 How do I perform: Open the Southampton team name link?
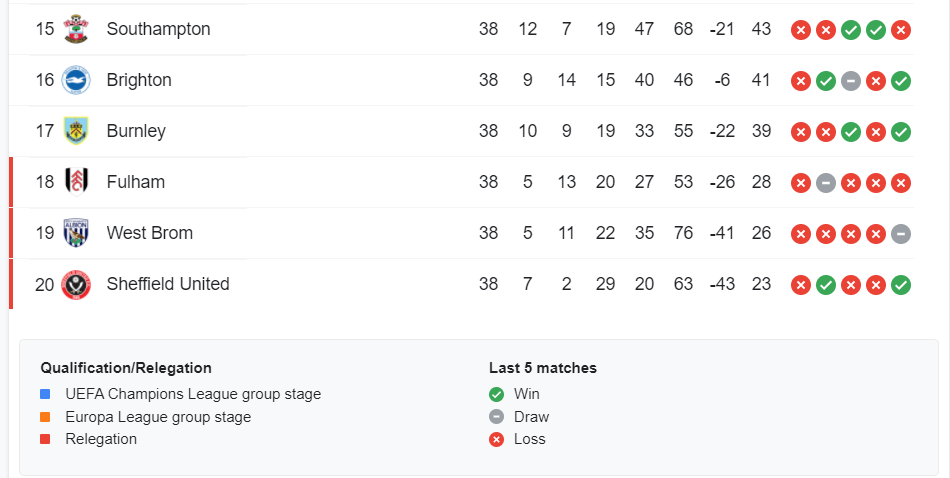(x=158, y=29)
